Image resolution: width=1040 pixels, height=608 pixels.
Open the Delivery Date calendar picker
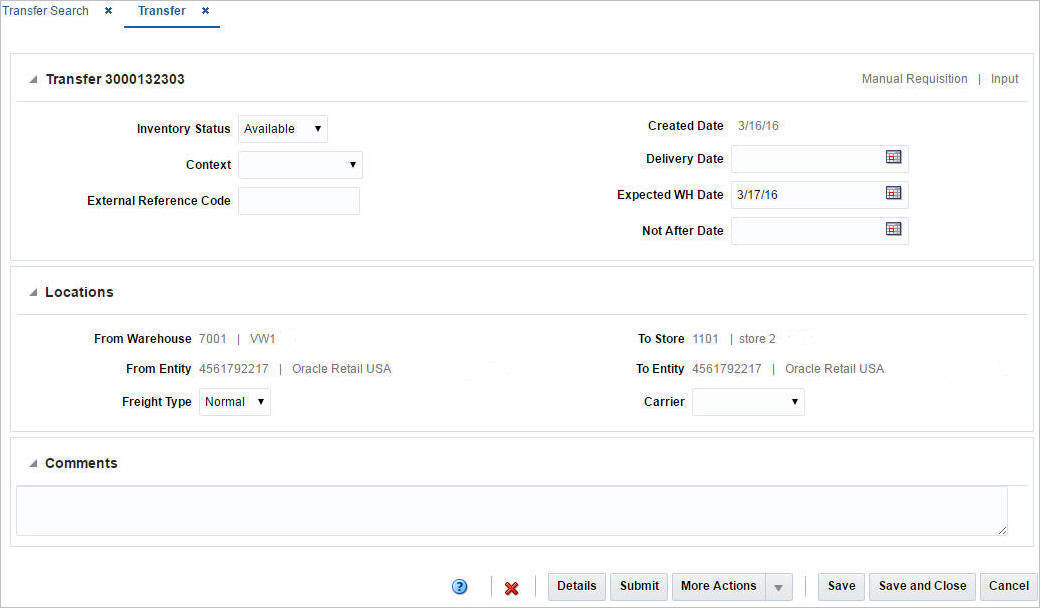[x=893, y=157]
